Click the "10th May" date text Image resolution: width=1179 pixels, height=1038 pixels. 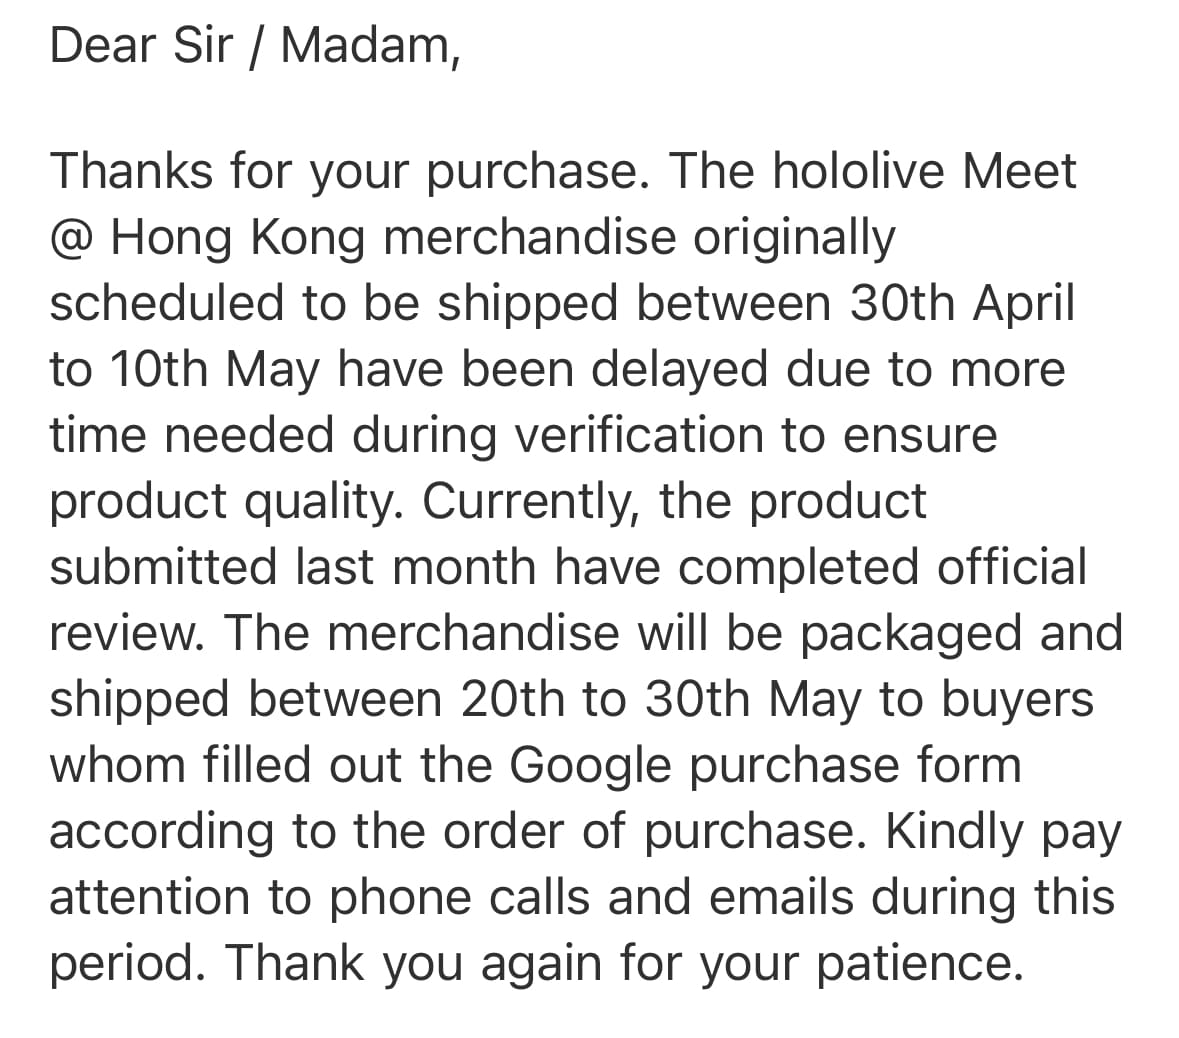215,371
